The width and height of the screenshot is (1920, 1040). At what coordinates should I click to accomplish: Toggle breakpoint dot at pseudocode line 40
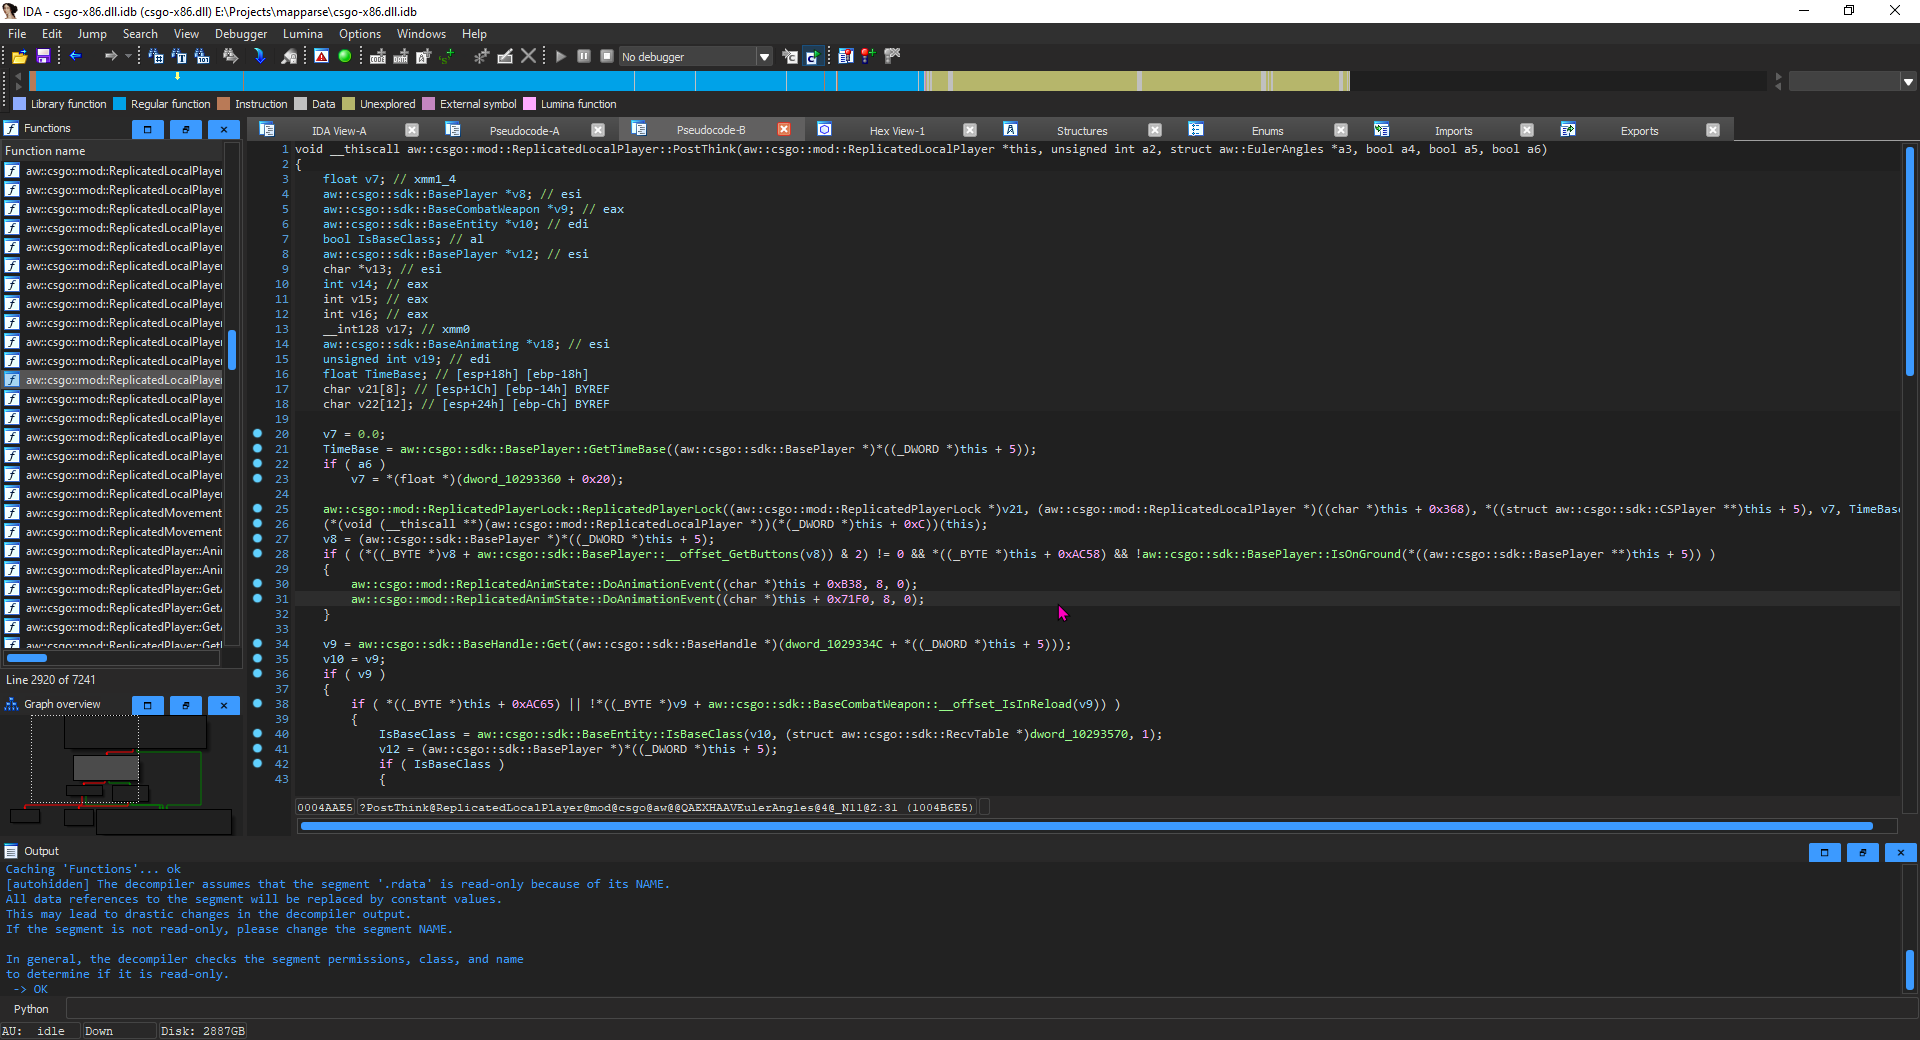(x=257, y=734)
